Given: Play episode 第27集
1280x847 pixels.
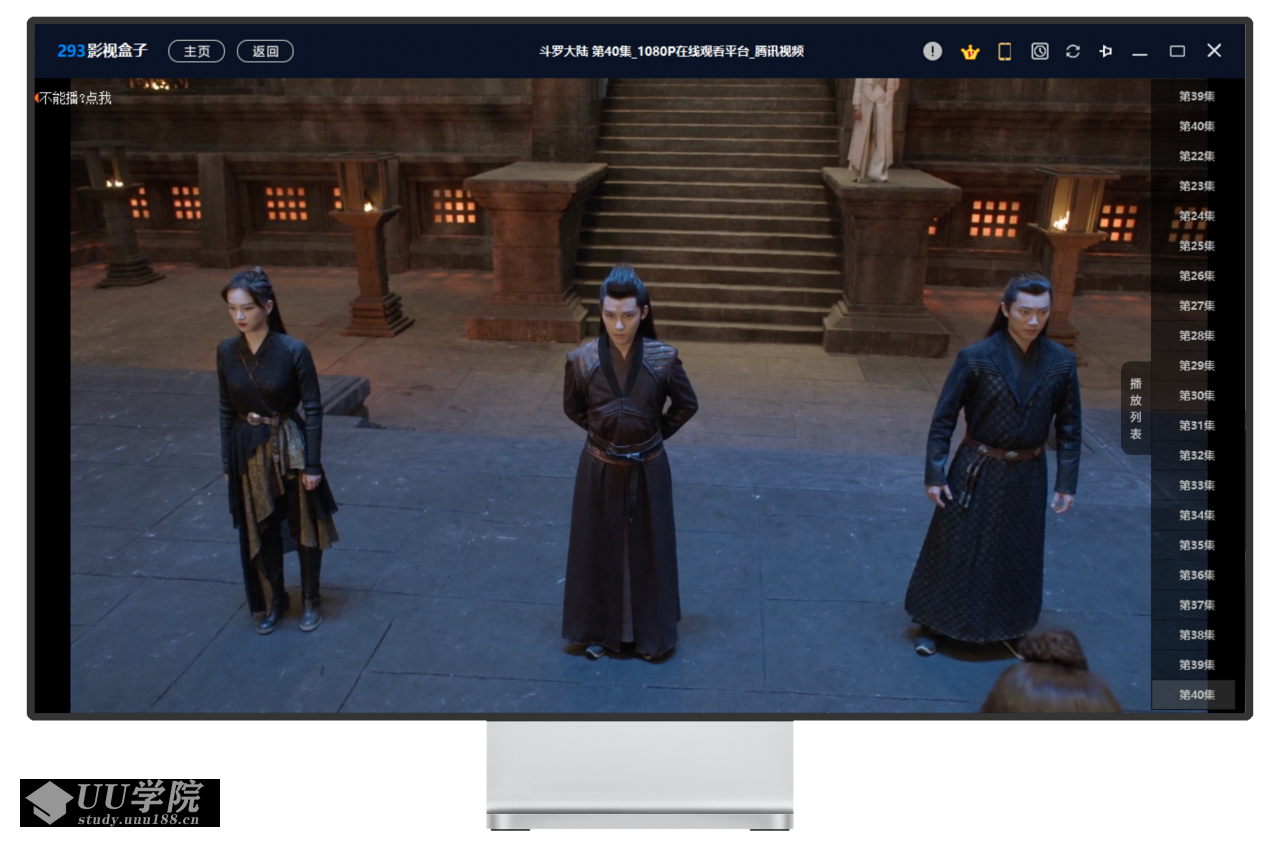Looking at the screenshot, I should pyautogui.click(x=1196, y=306).
